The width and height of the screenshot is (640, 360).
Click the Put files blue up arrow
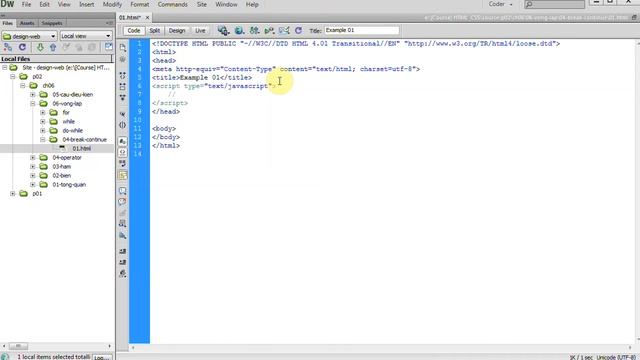pos(53,47)
